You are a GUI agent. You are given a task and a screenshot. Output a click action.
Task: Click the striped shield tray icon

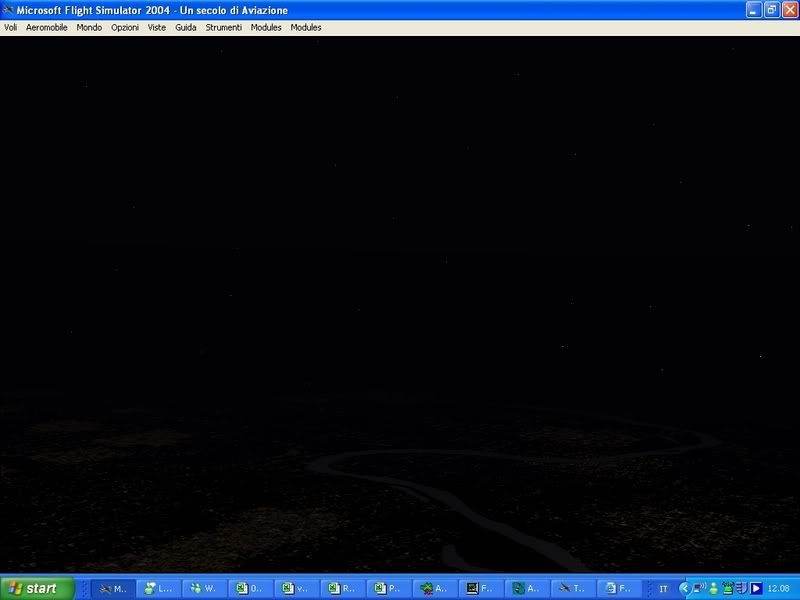pos(741,589)
